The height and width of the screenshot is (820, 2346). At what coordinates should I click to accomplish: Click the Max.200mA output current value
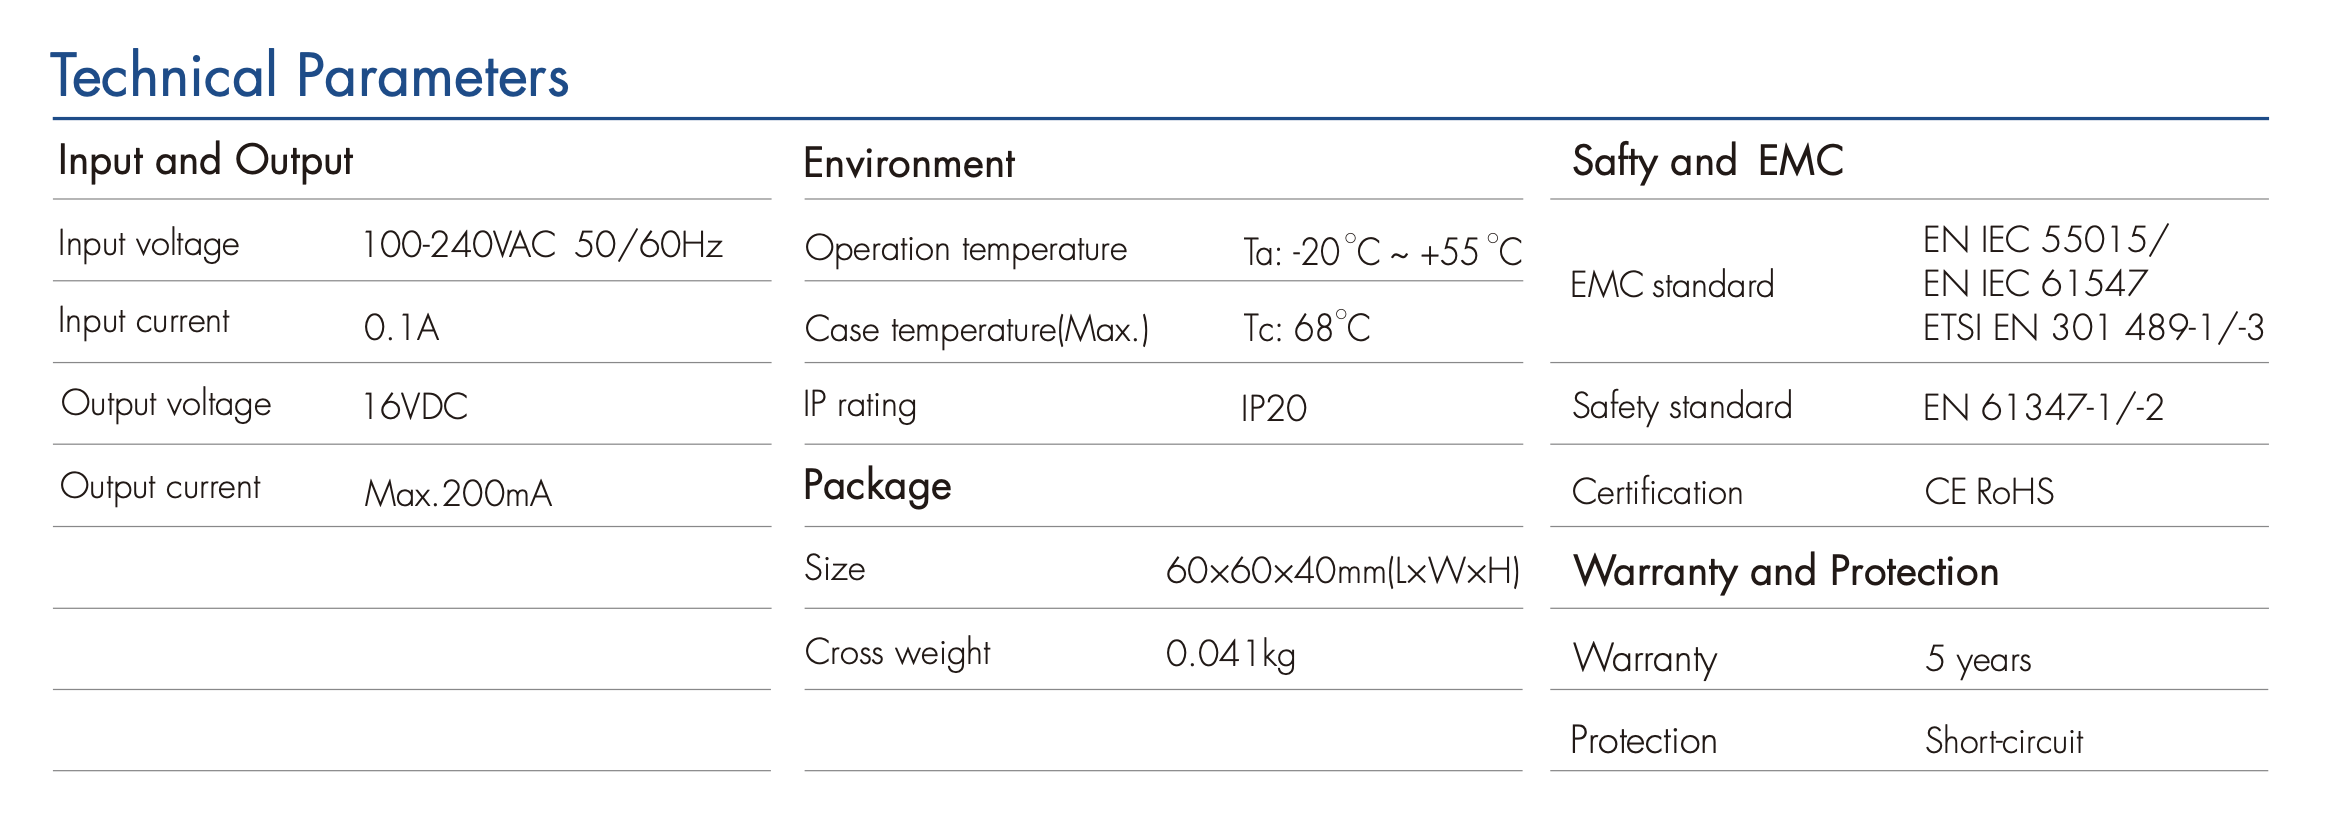[x=457, y=493]
